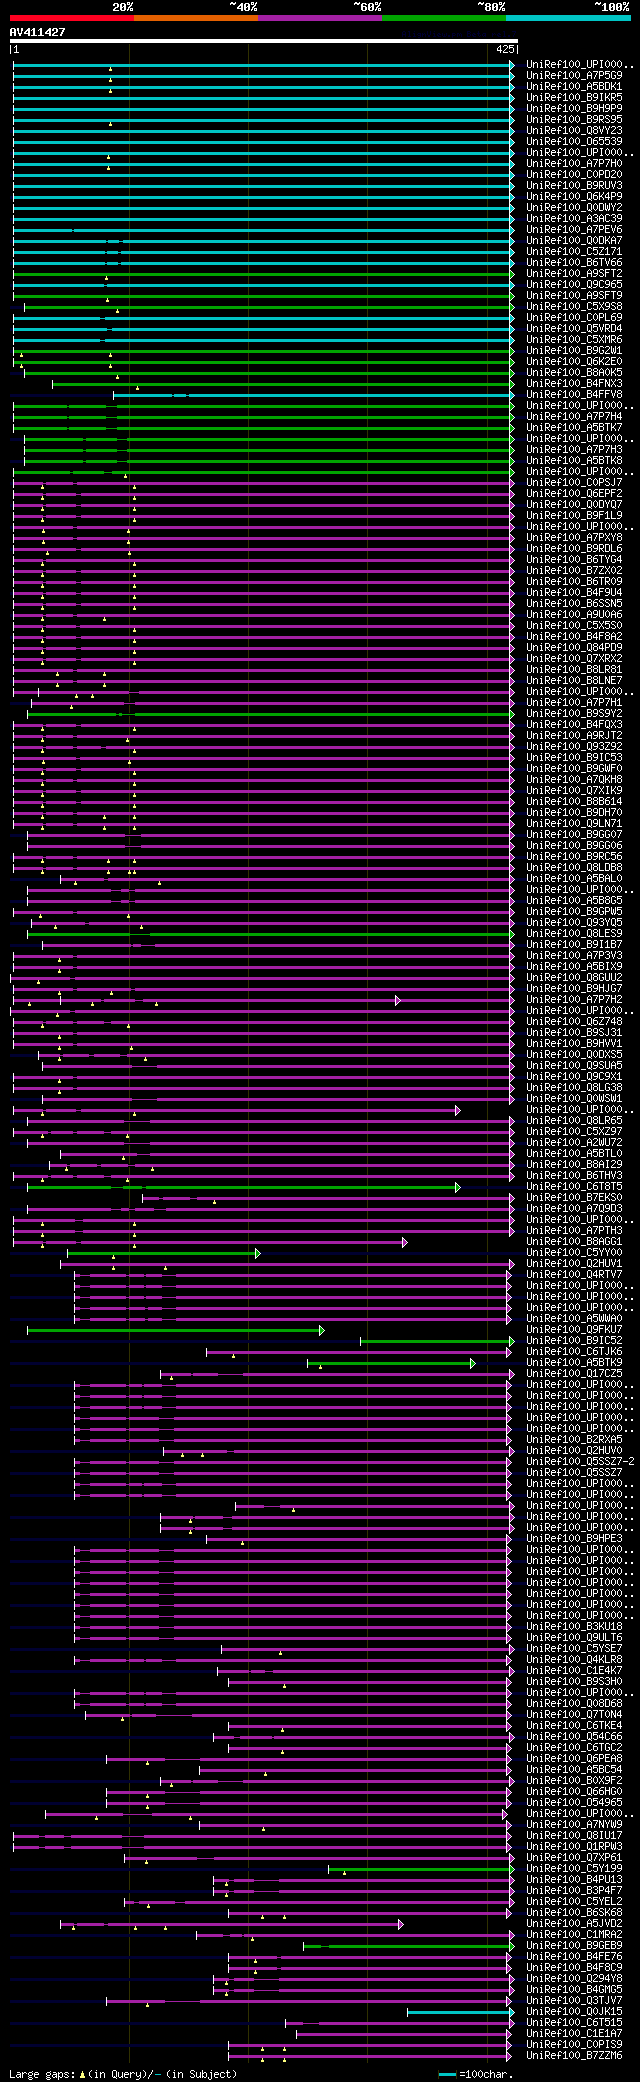Select hit UniRef100_Q2HUV1
This screenshot has width=640, height=2082.
pyautogui.click(x=574, y=1263)
